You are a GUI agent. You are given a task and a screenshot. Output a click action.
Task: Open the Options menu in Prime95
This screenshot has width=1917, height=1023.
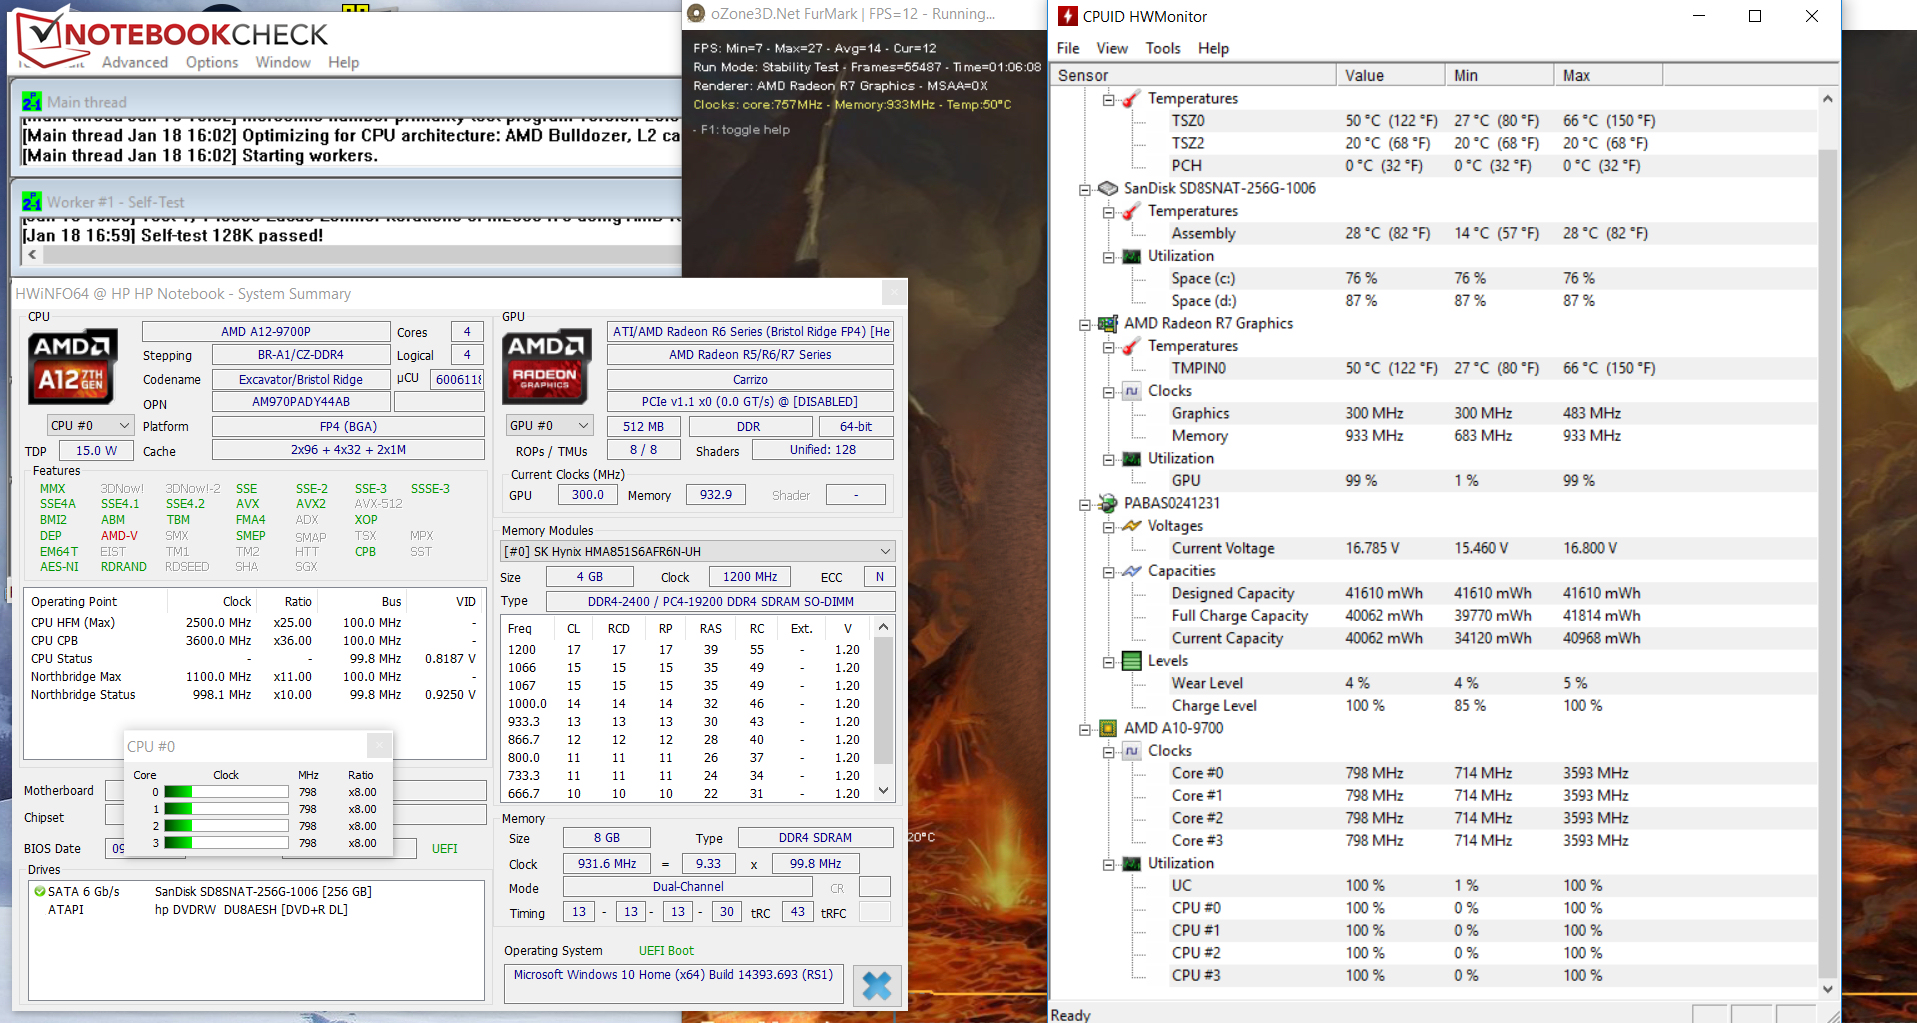pyautogui.click(x=212, y=62)
